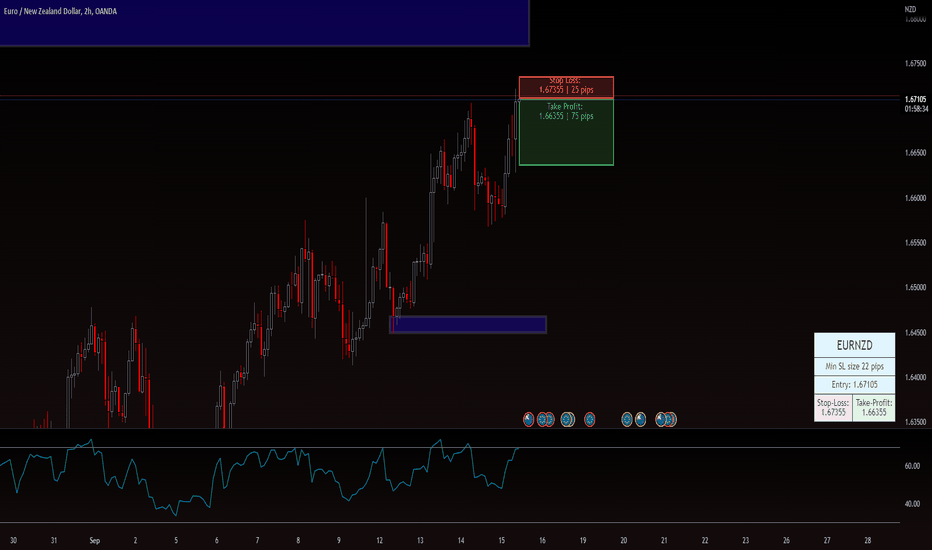Click the Sep label on the time axis

95,540
